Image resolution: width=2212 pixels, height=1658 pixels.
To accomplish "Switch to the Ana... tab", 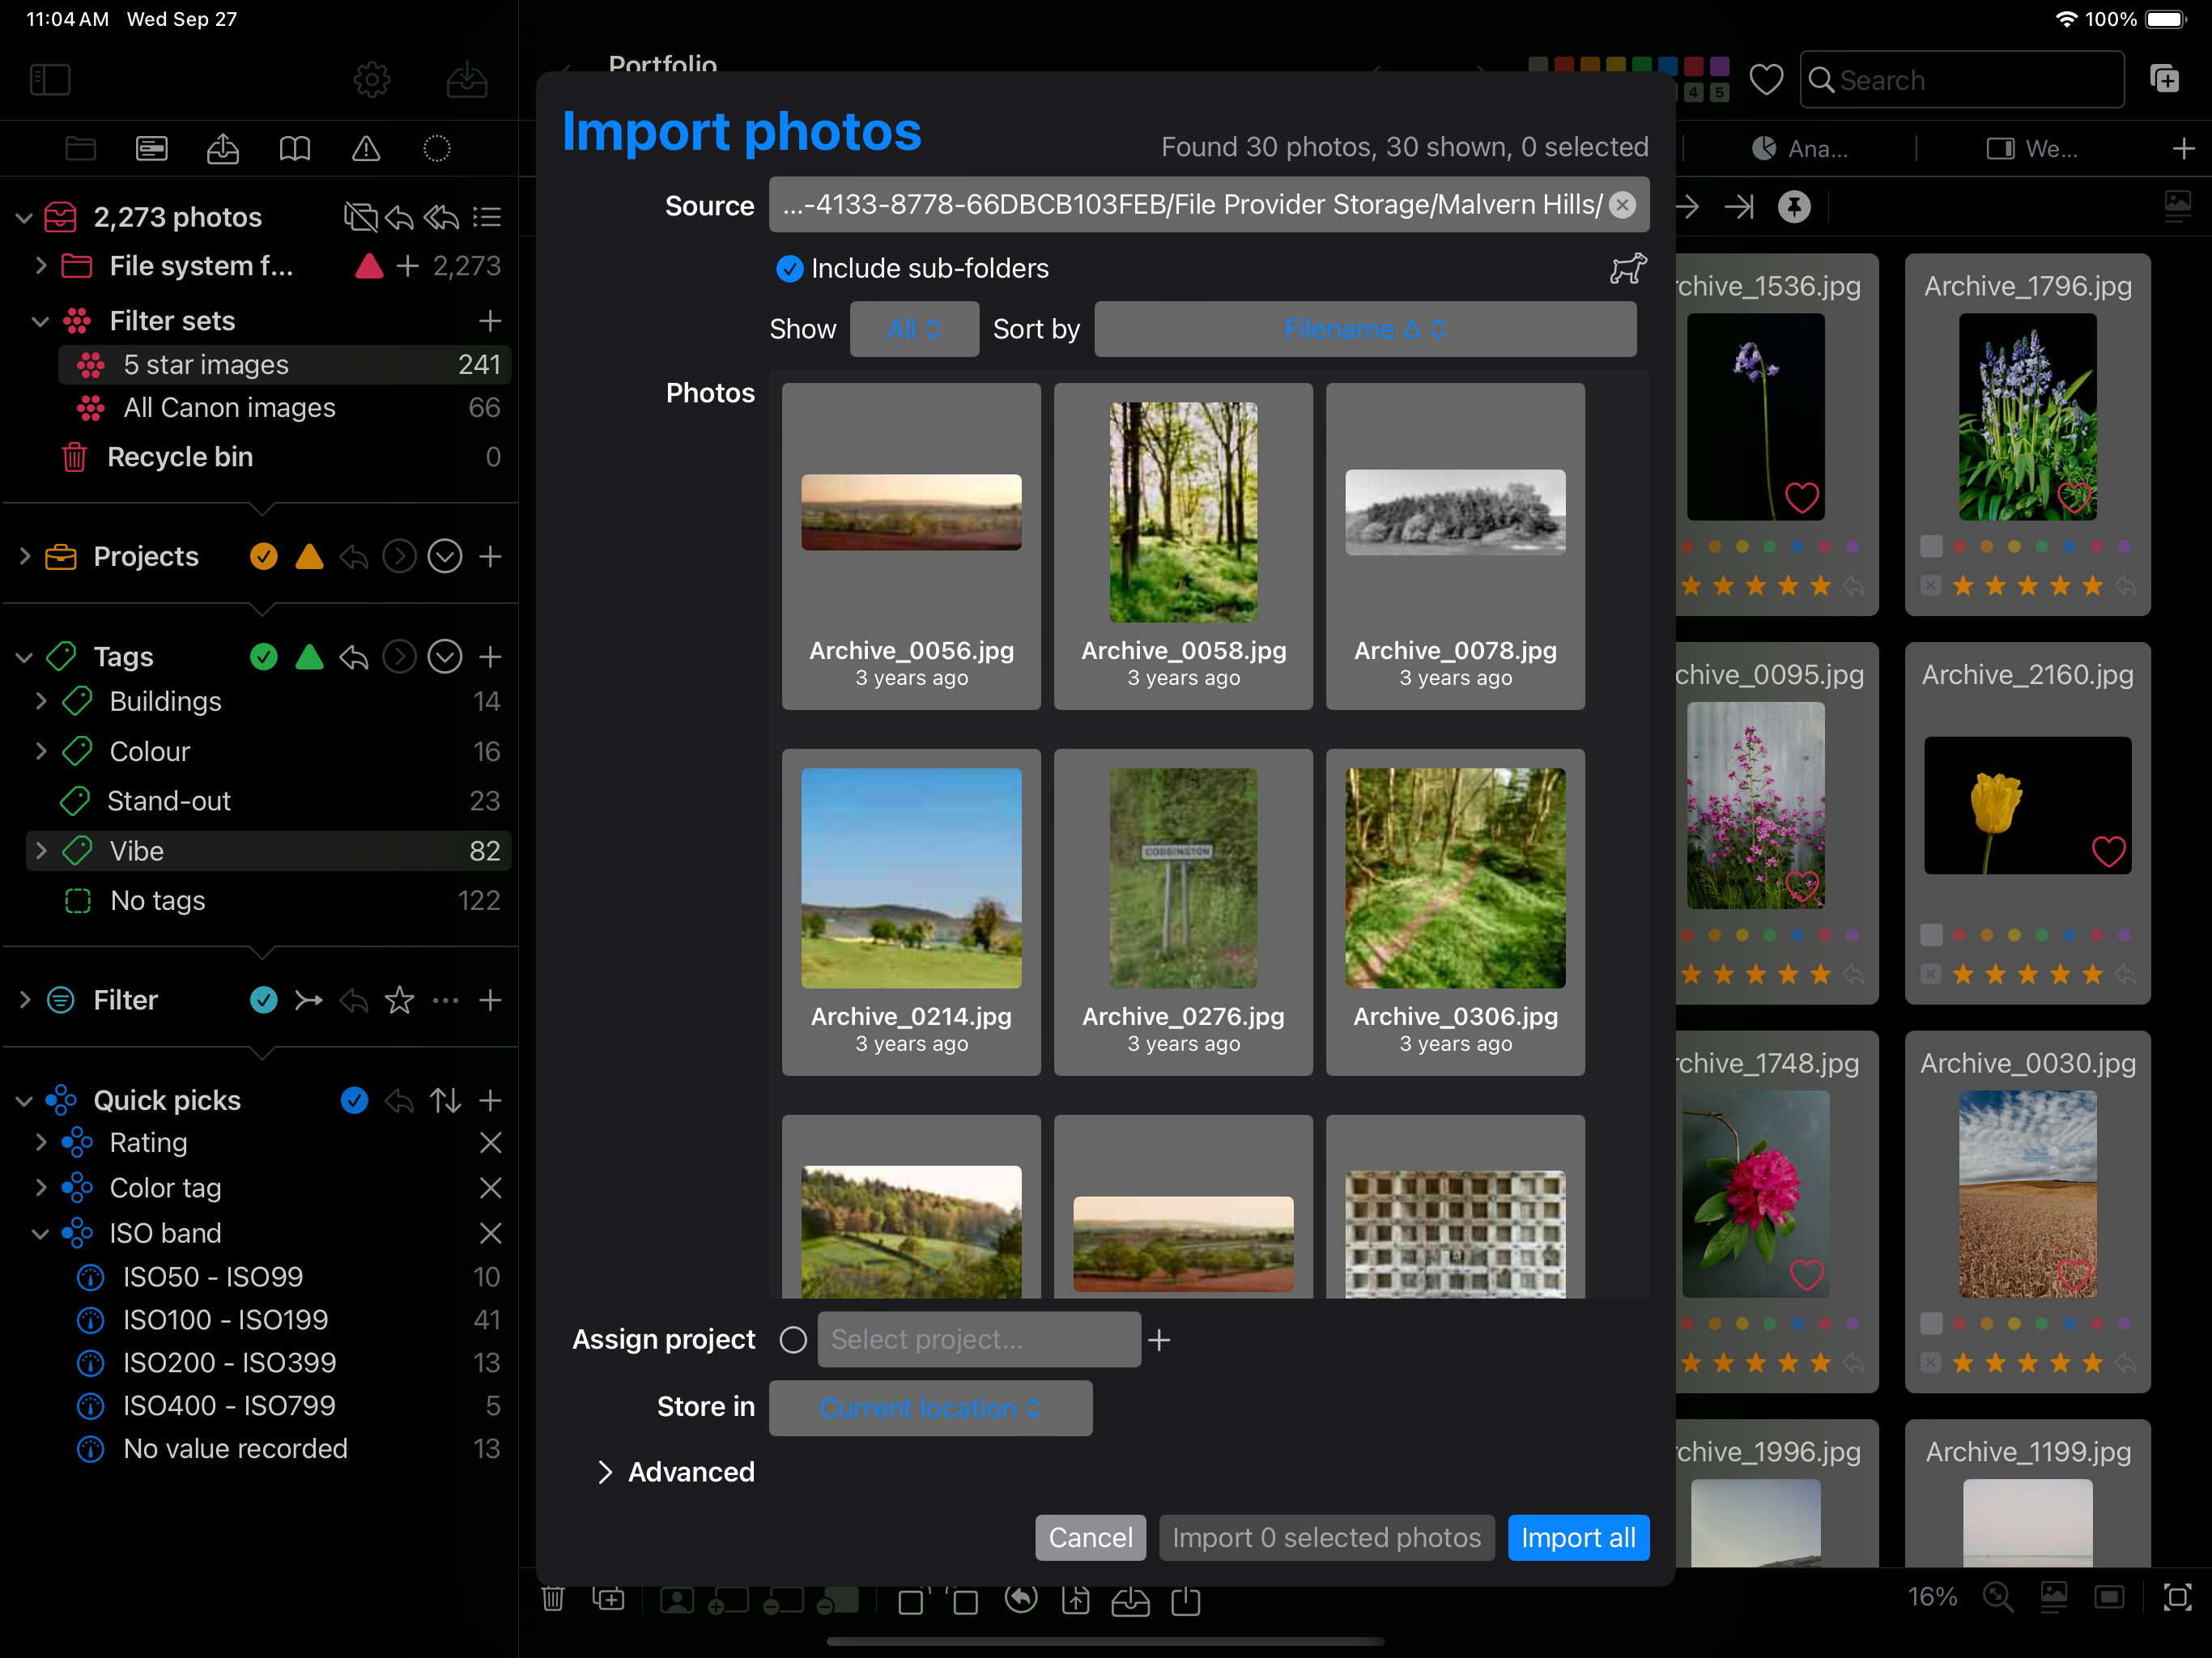I will pyautogui.click(x=1800, y=149).
